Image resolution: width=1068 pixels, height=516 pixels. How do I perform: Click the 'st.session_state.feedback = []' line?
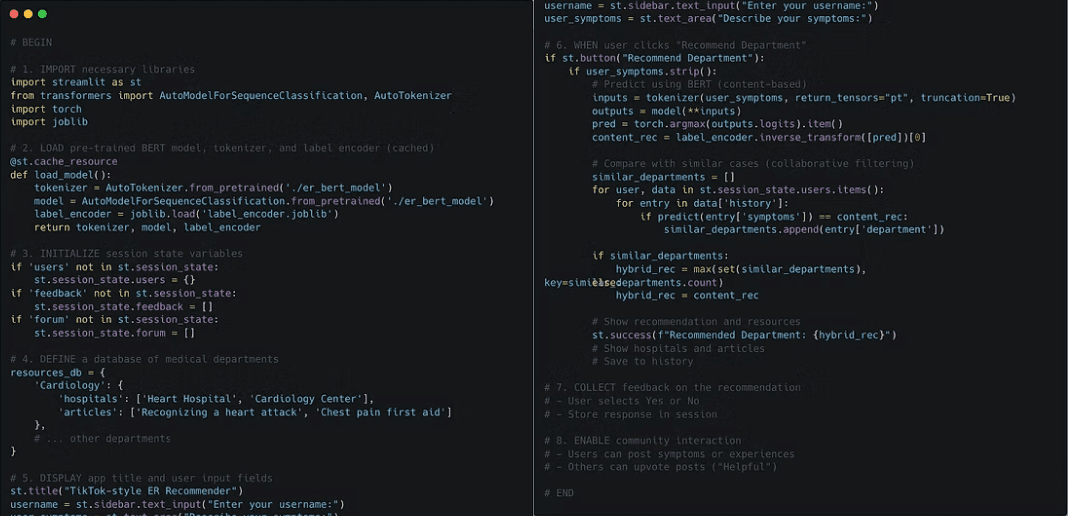[x=124, y=307]
